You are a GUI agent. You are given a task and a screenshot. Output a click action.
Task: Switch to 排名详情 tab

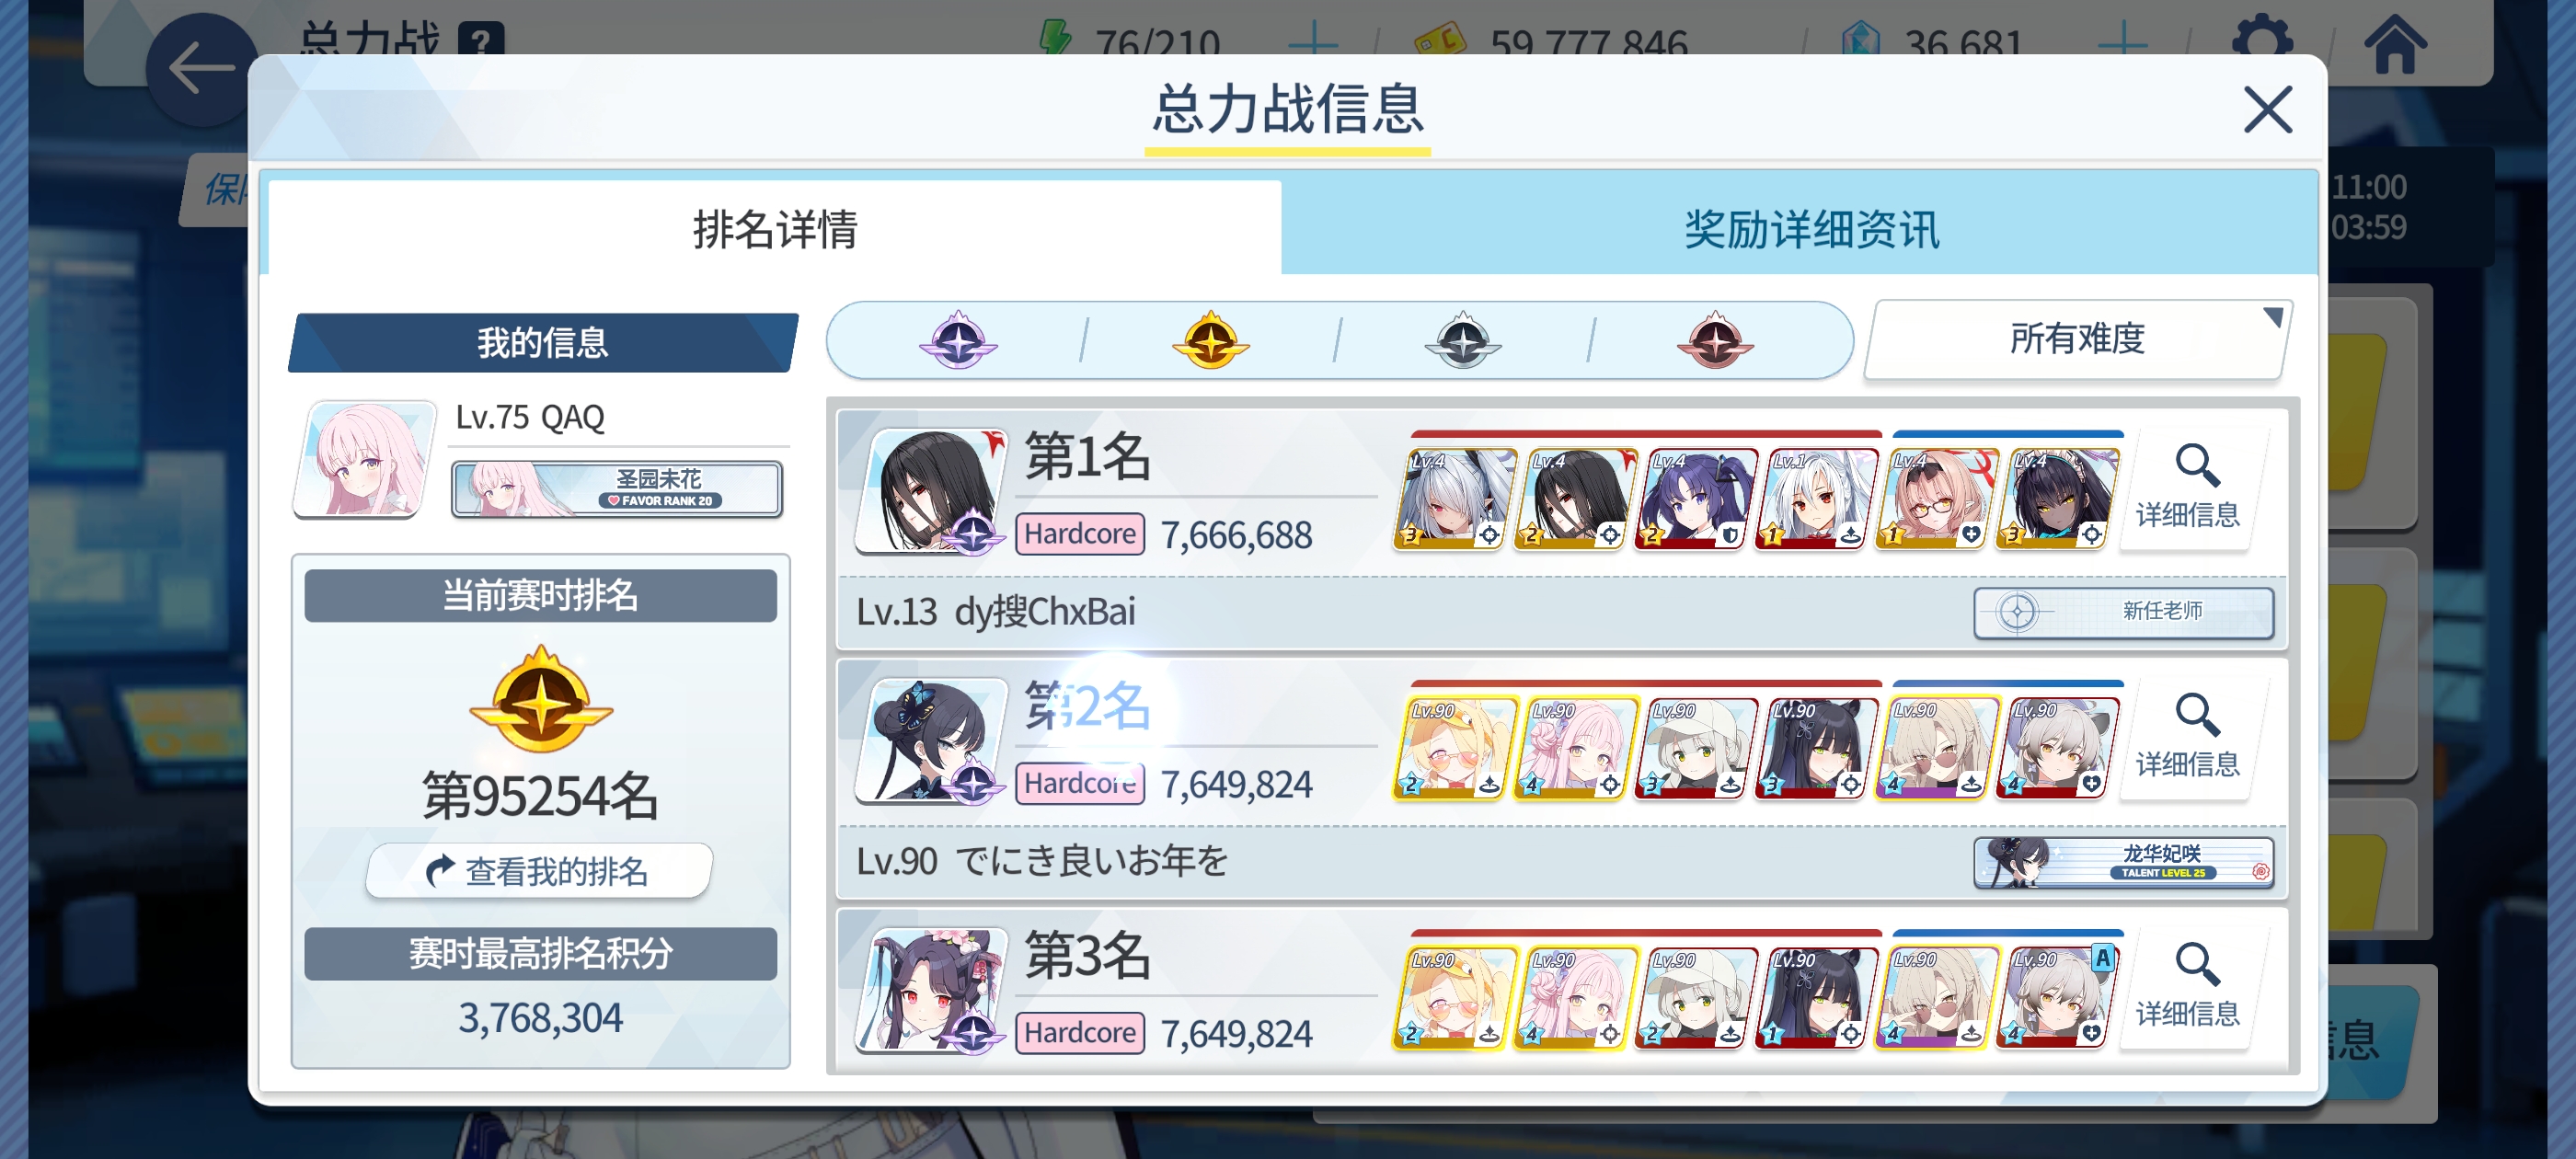(775, 229)
